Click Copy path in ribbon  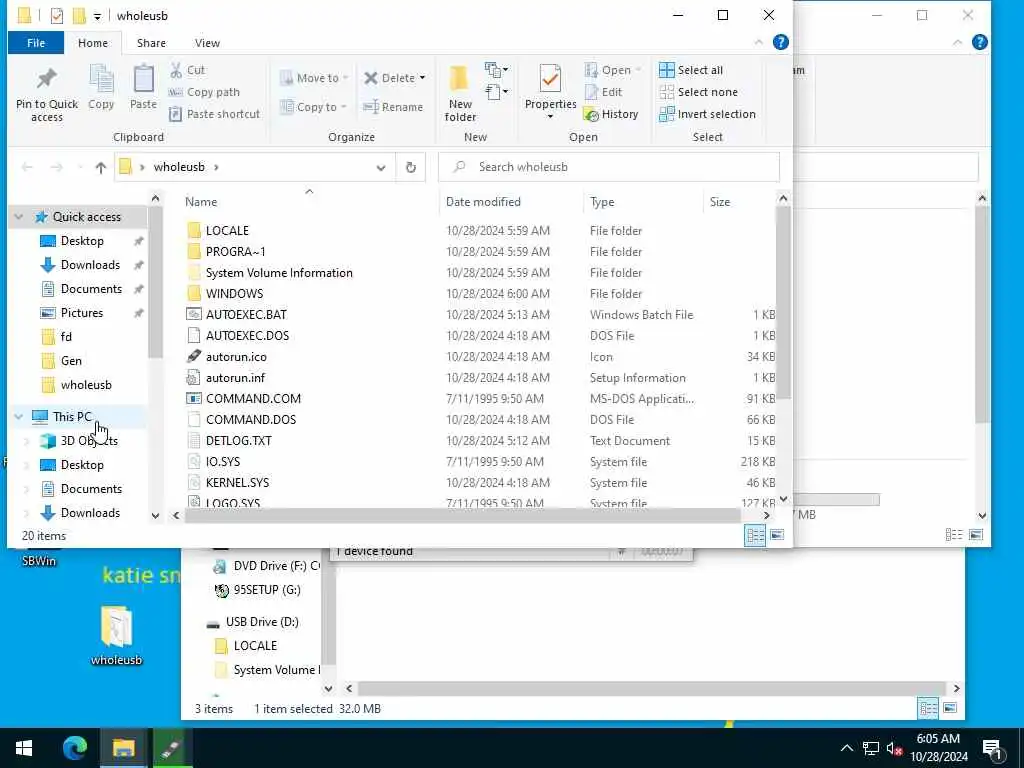point(204,92)
